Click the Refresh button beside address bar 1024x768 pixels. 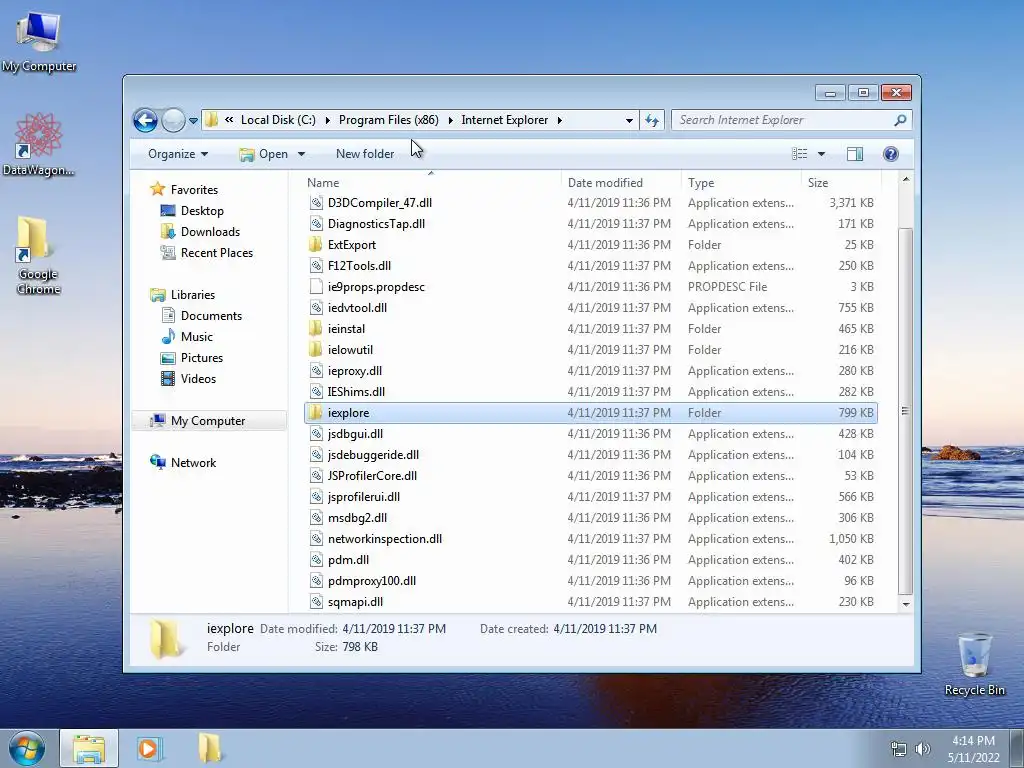click(652, 120)
